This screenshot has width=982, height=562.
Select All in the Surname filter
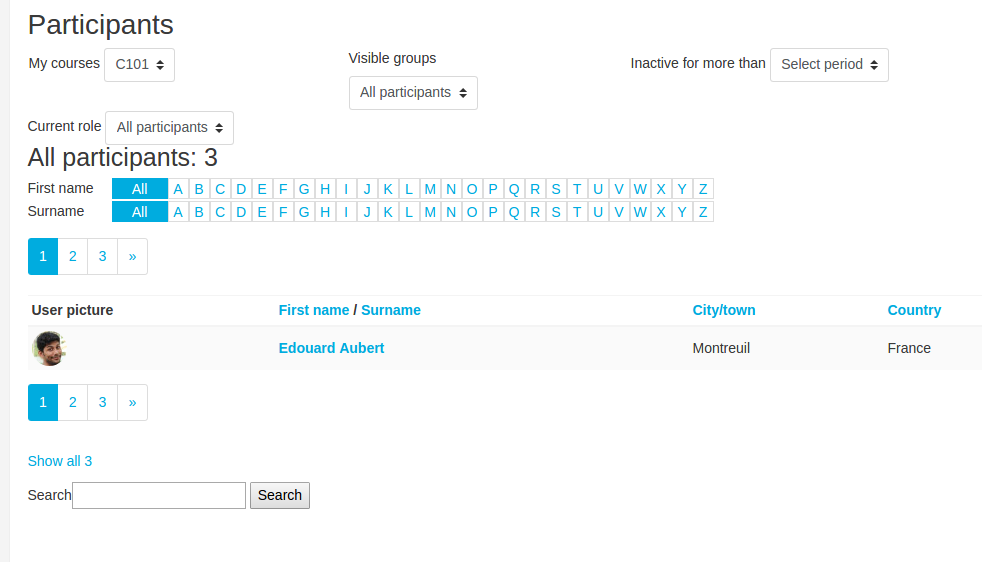click(x=140, y=212)
